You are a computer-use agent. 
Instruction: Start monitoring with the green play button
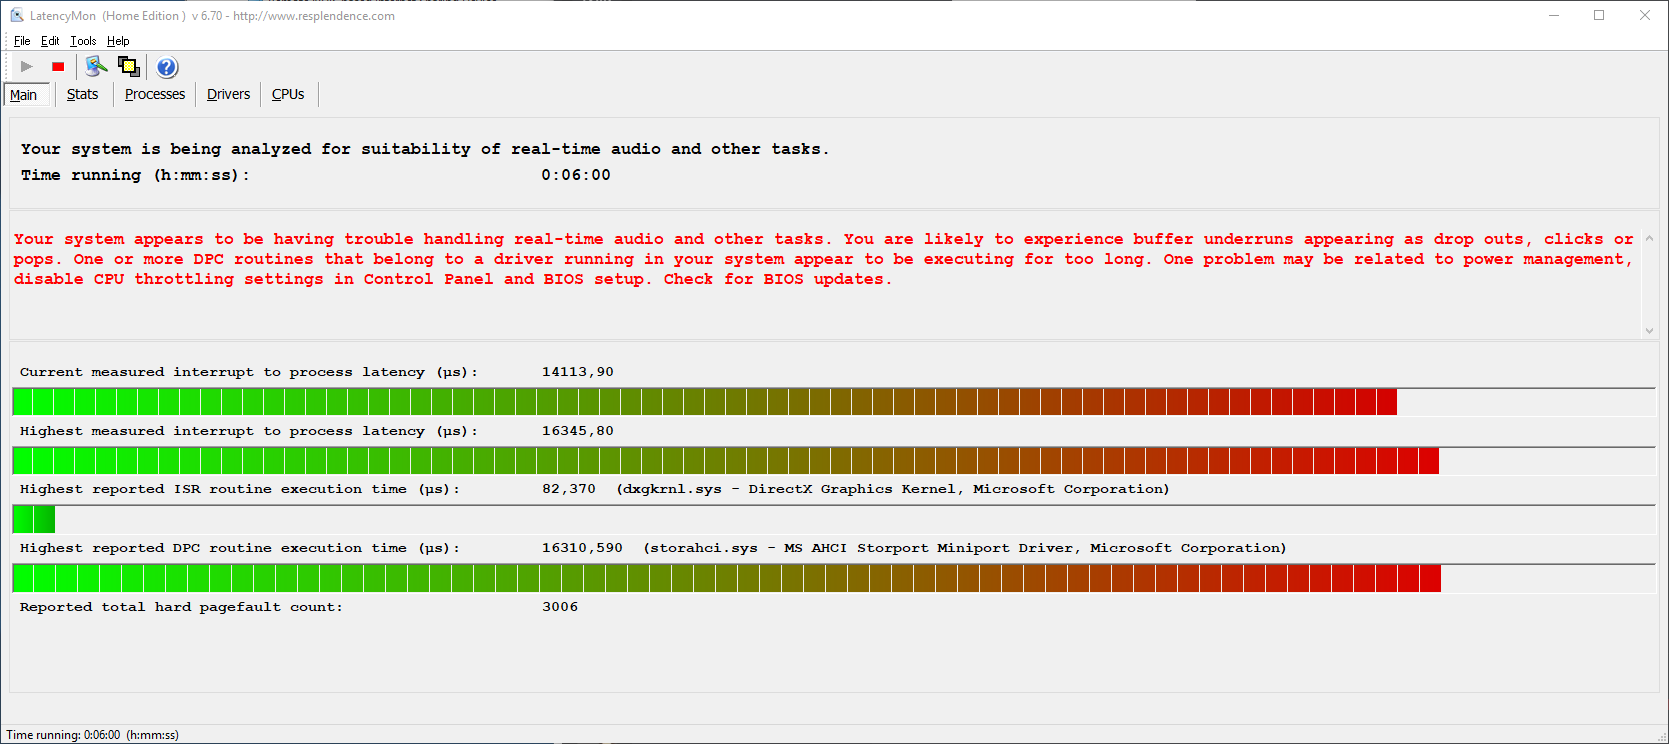[27, 67]
